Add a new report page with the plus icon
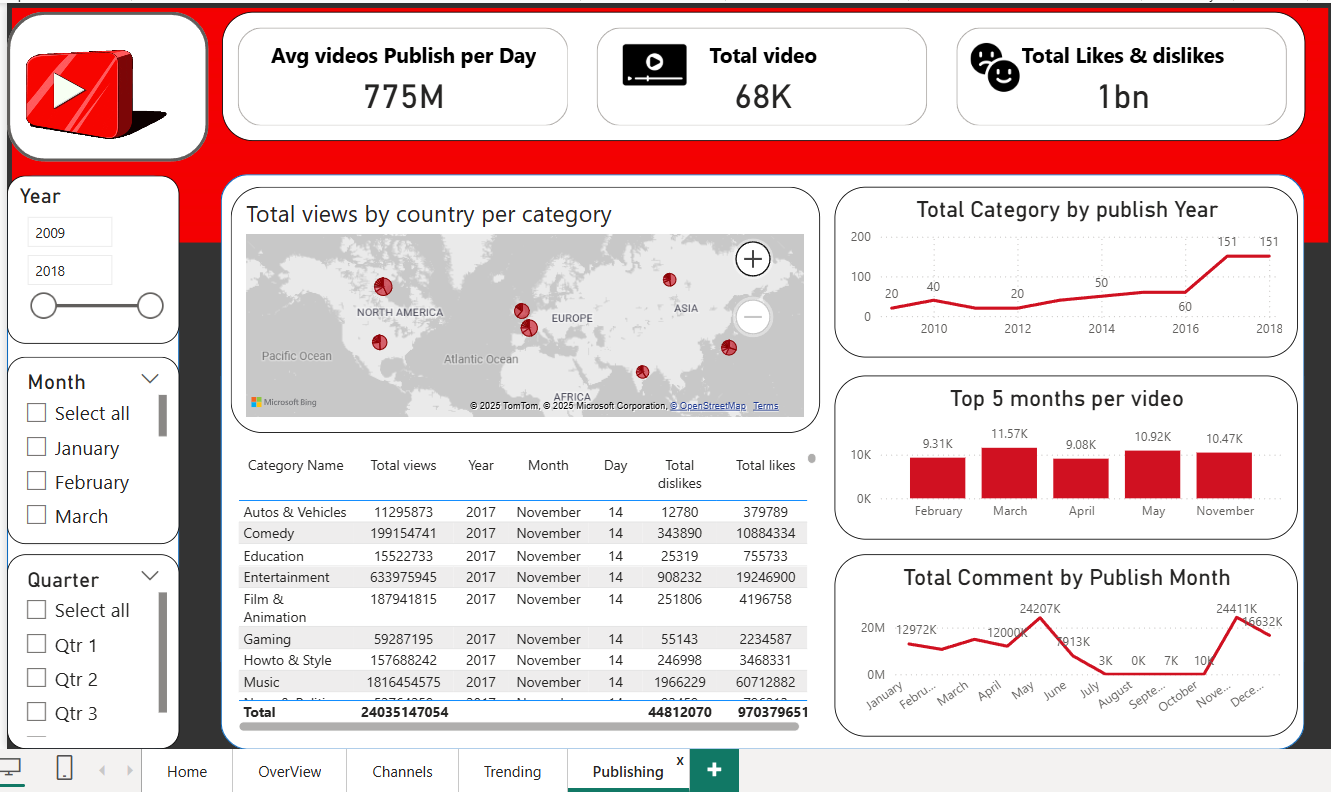 tap(713, 770)
